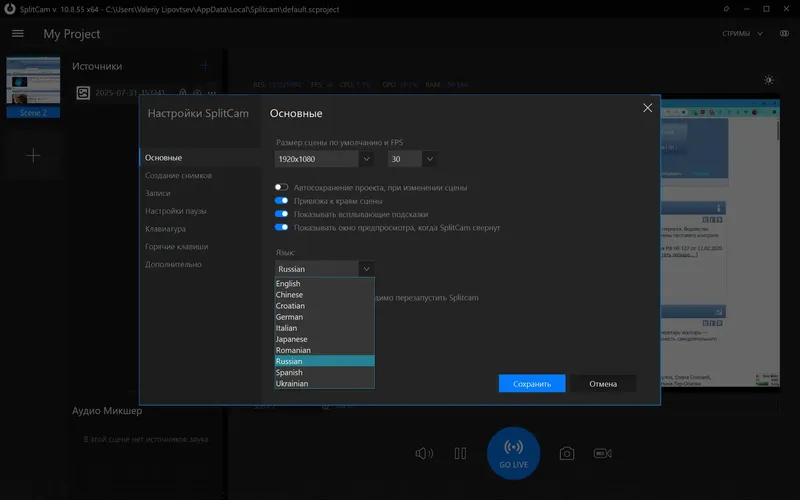Click the Отмена button
800x500 pixels.
(x=603, y=384)
